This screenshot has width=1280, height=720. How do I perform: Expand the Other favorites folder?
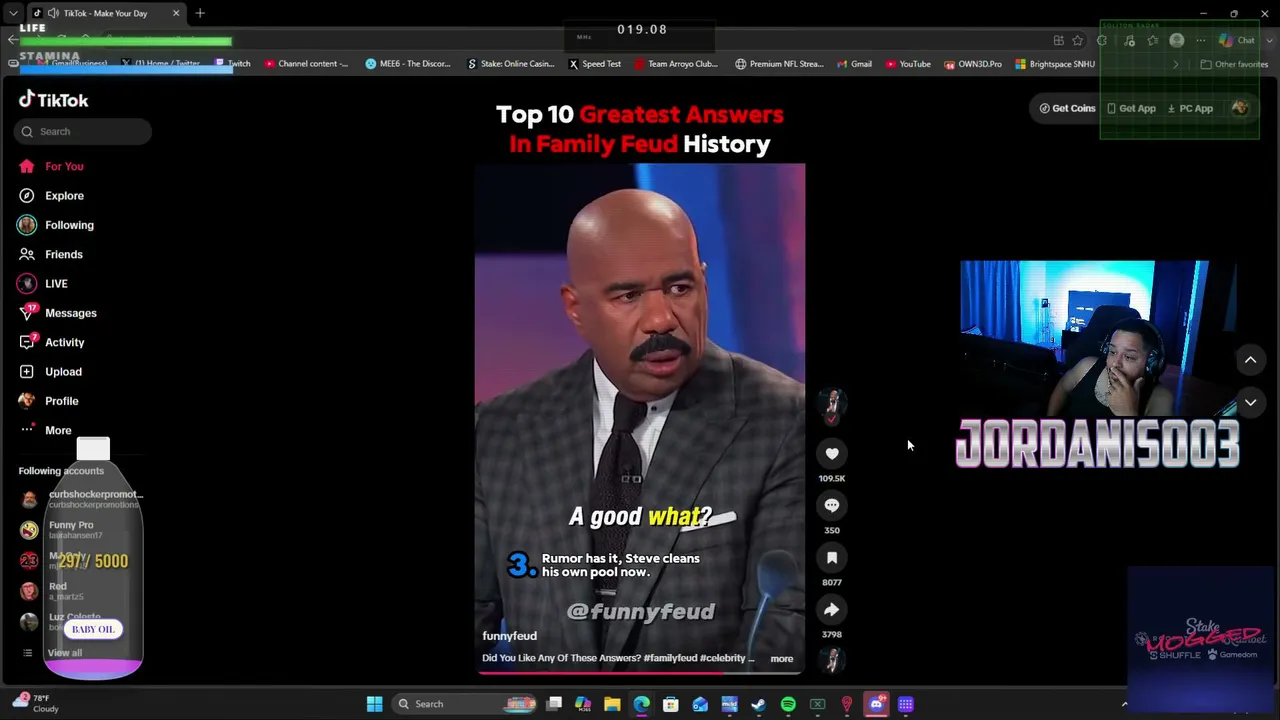tap(1234, 64)
